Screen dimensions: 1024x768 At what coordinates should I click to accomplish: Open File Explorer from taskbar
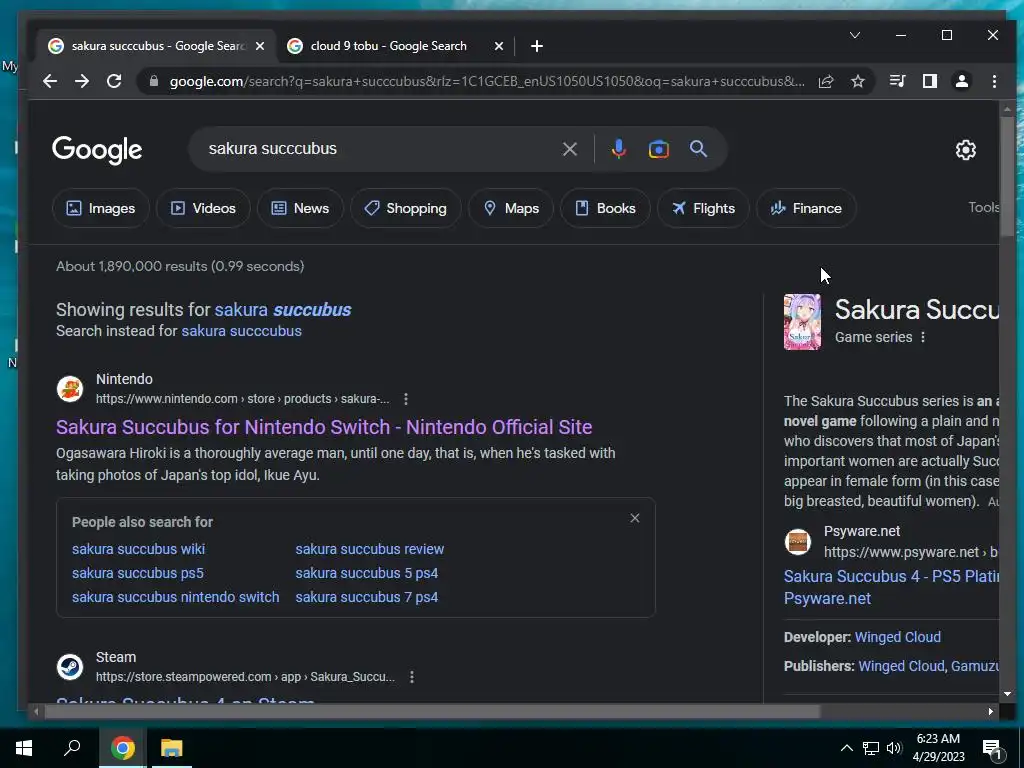pos(172,748)
